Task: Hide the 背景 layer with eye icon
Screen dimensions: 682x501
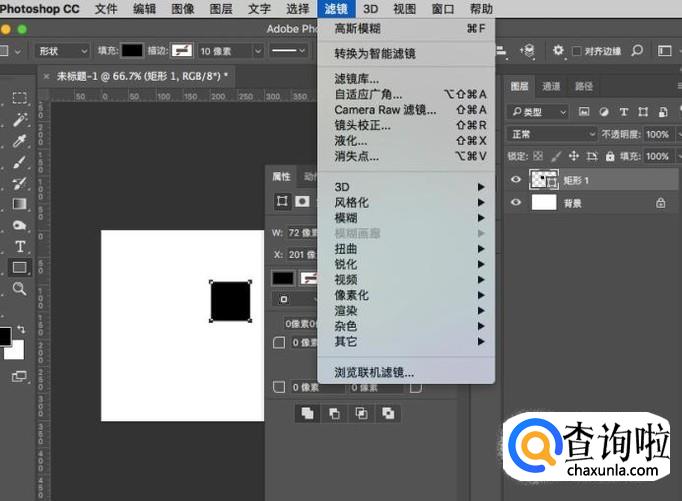Action: [516, 202]
